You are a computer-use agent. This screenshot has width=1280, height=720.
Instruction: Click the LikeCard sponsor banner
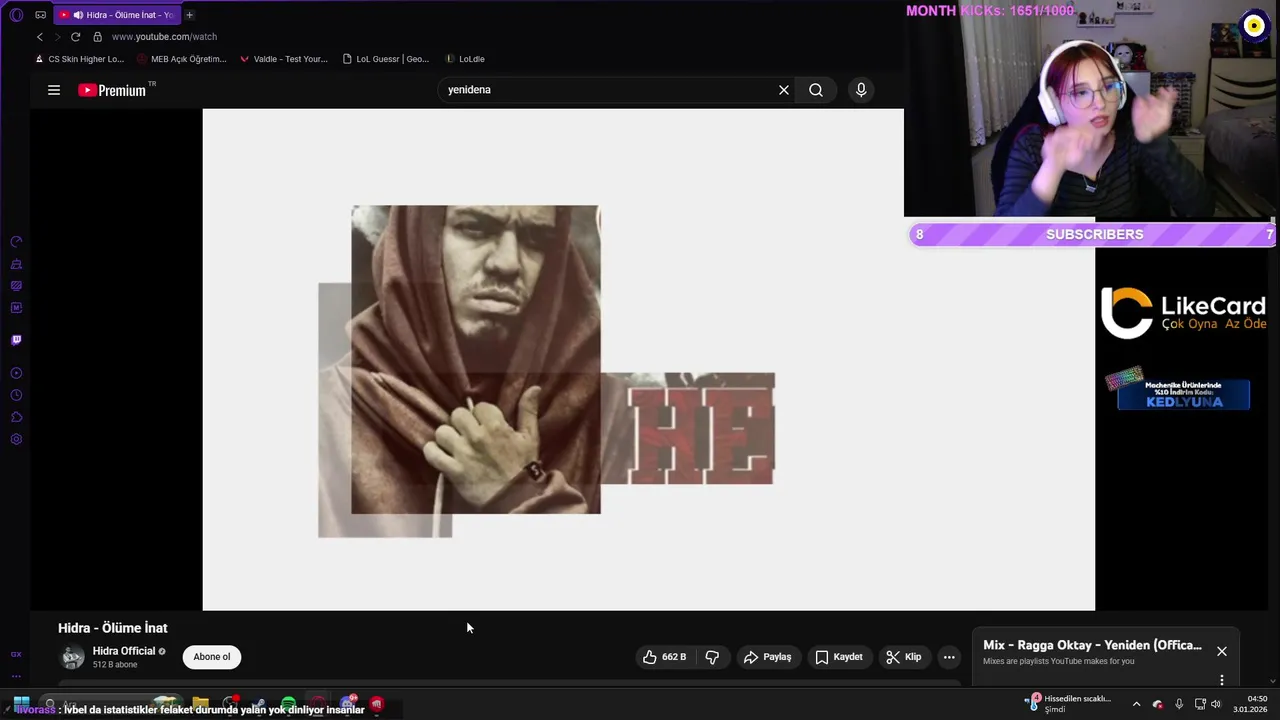tap(1183, 313)
